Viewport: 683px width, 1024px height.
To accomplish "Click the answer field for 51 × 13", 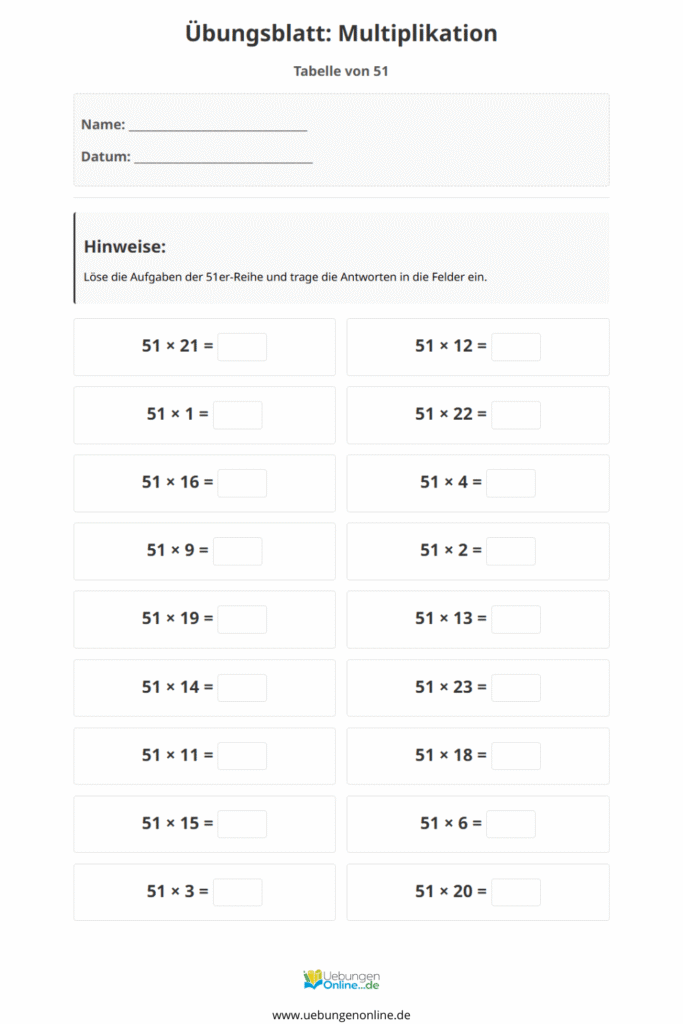I will click(x=515, y=619).
